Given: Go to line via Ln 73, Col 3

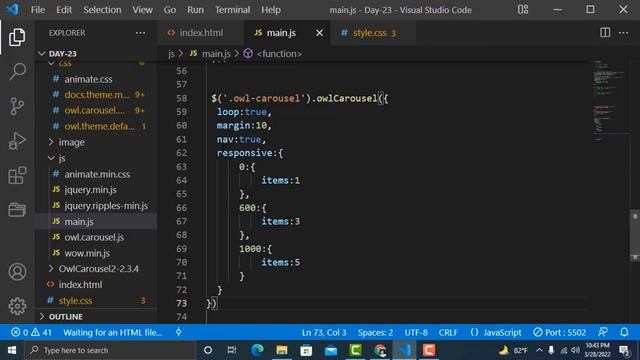Looking at the screenshot, I should click(x=324, y=332).
